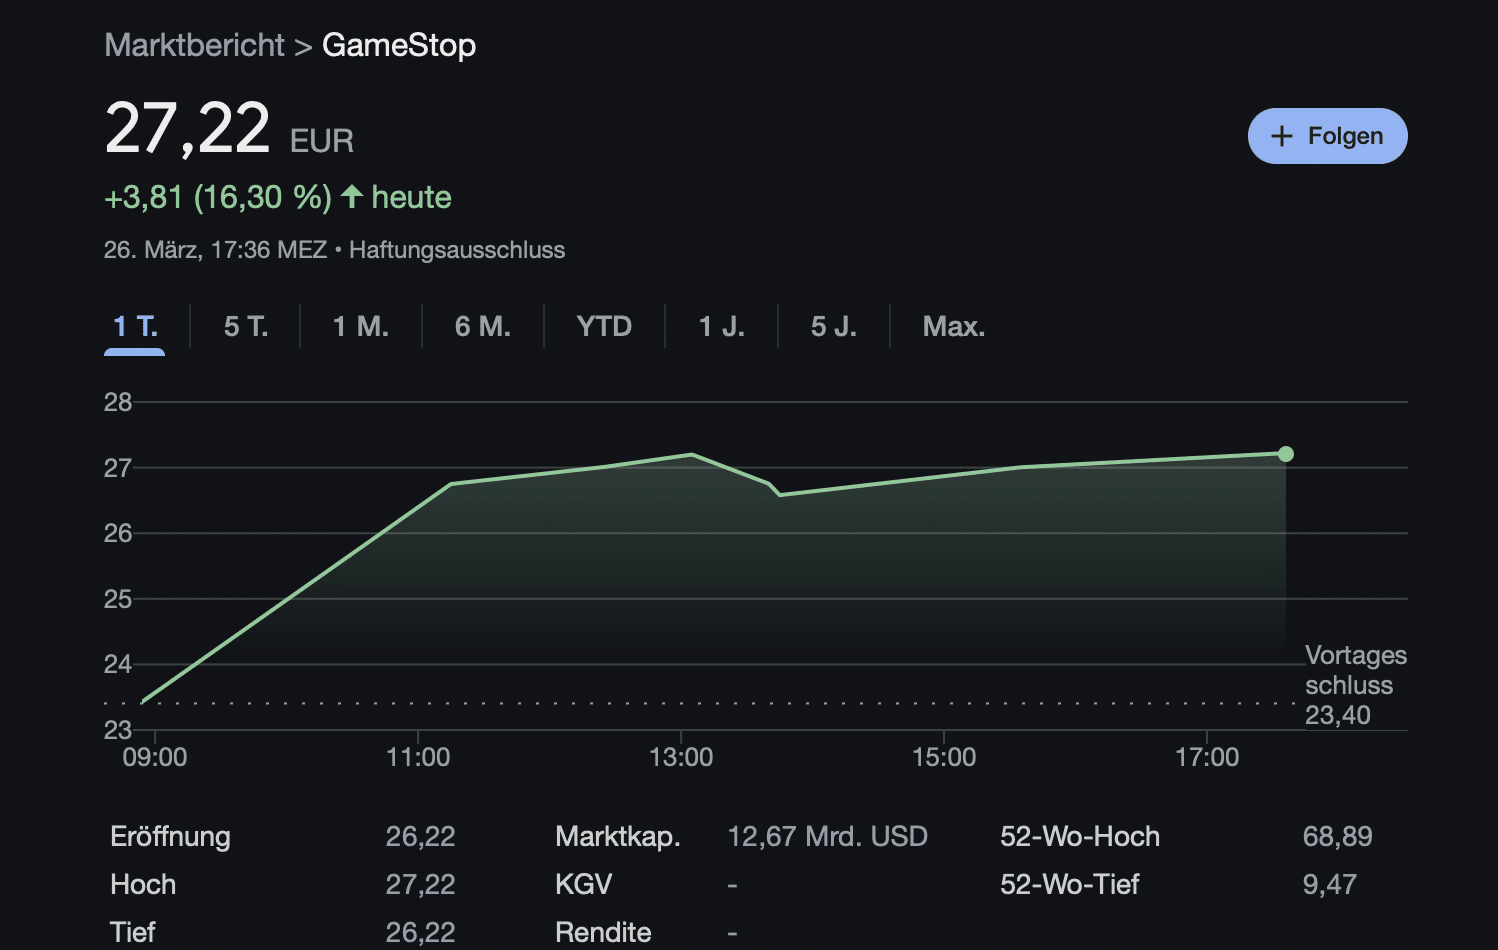
Task: Click the GameStop breadcrumb title
Action: 399,45
